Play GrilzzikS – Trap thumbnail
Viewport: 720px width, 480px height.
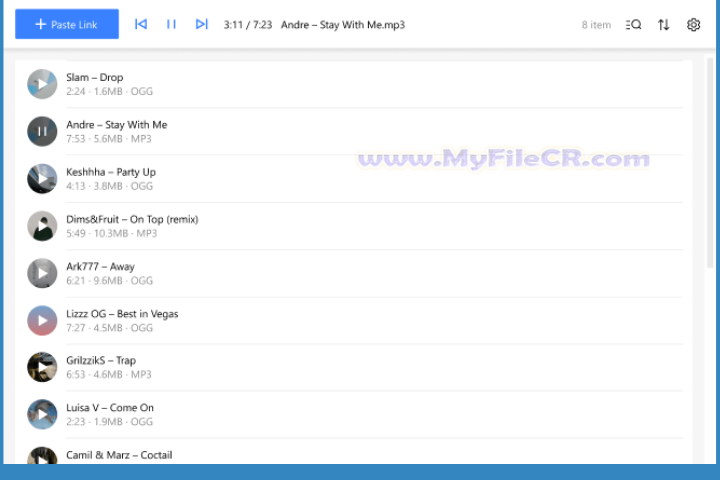pos(42,367)
